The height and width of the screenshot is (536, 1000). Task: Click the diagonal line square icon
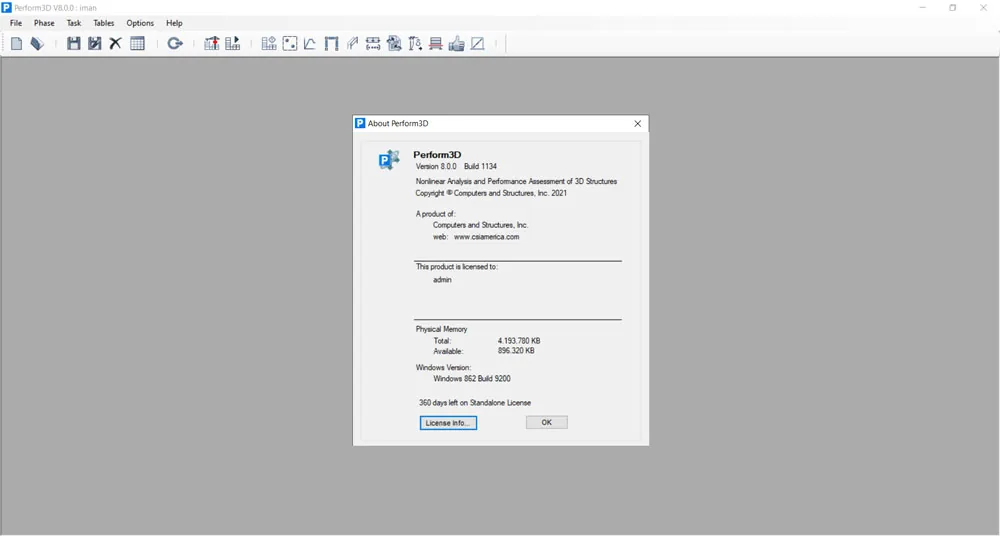(x=478, y=43)
